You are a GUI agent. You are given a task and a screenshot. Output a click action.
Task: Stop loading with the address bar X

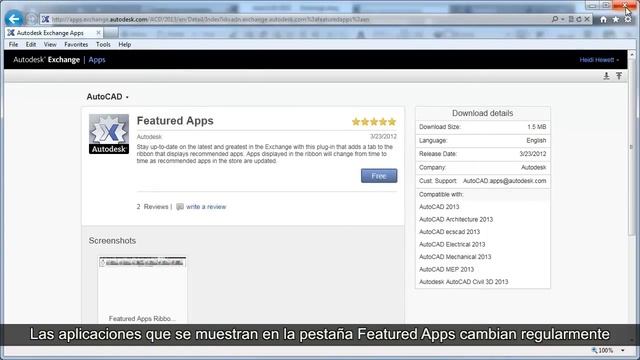tap(587, 19)
